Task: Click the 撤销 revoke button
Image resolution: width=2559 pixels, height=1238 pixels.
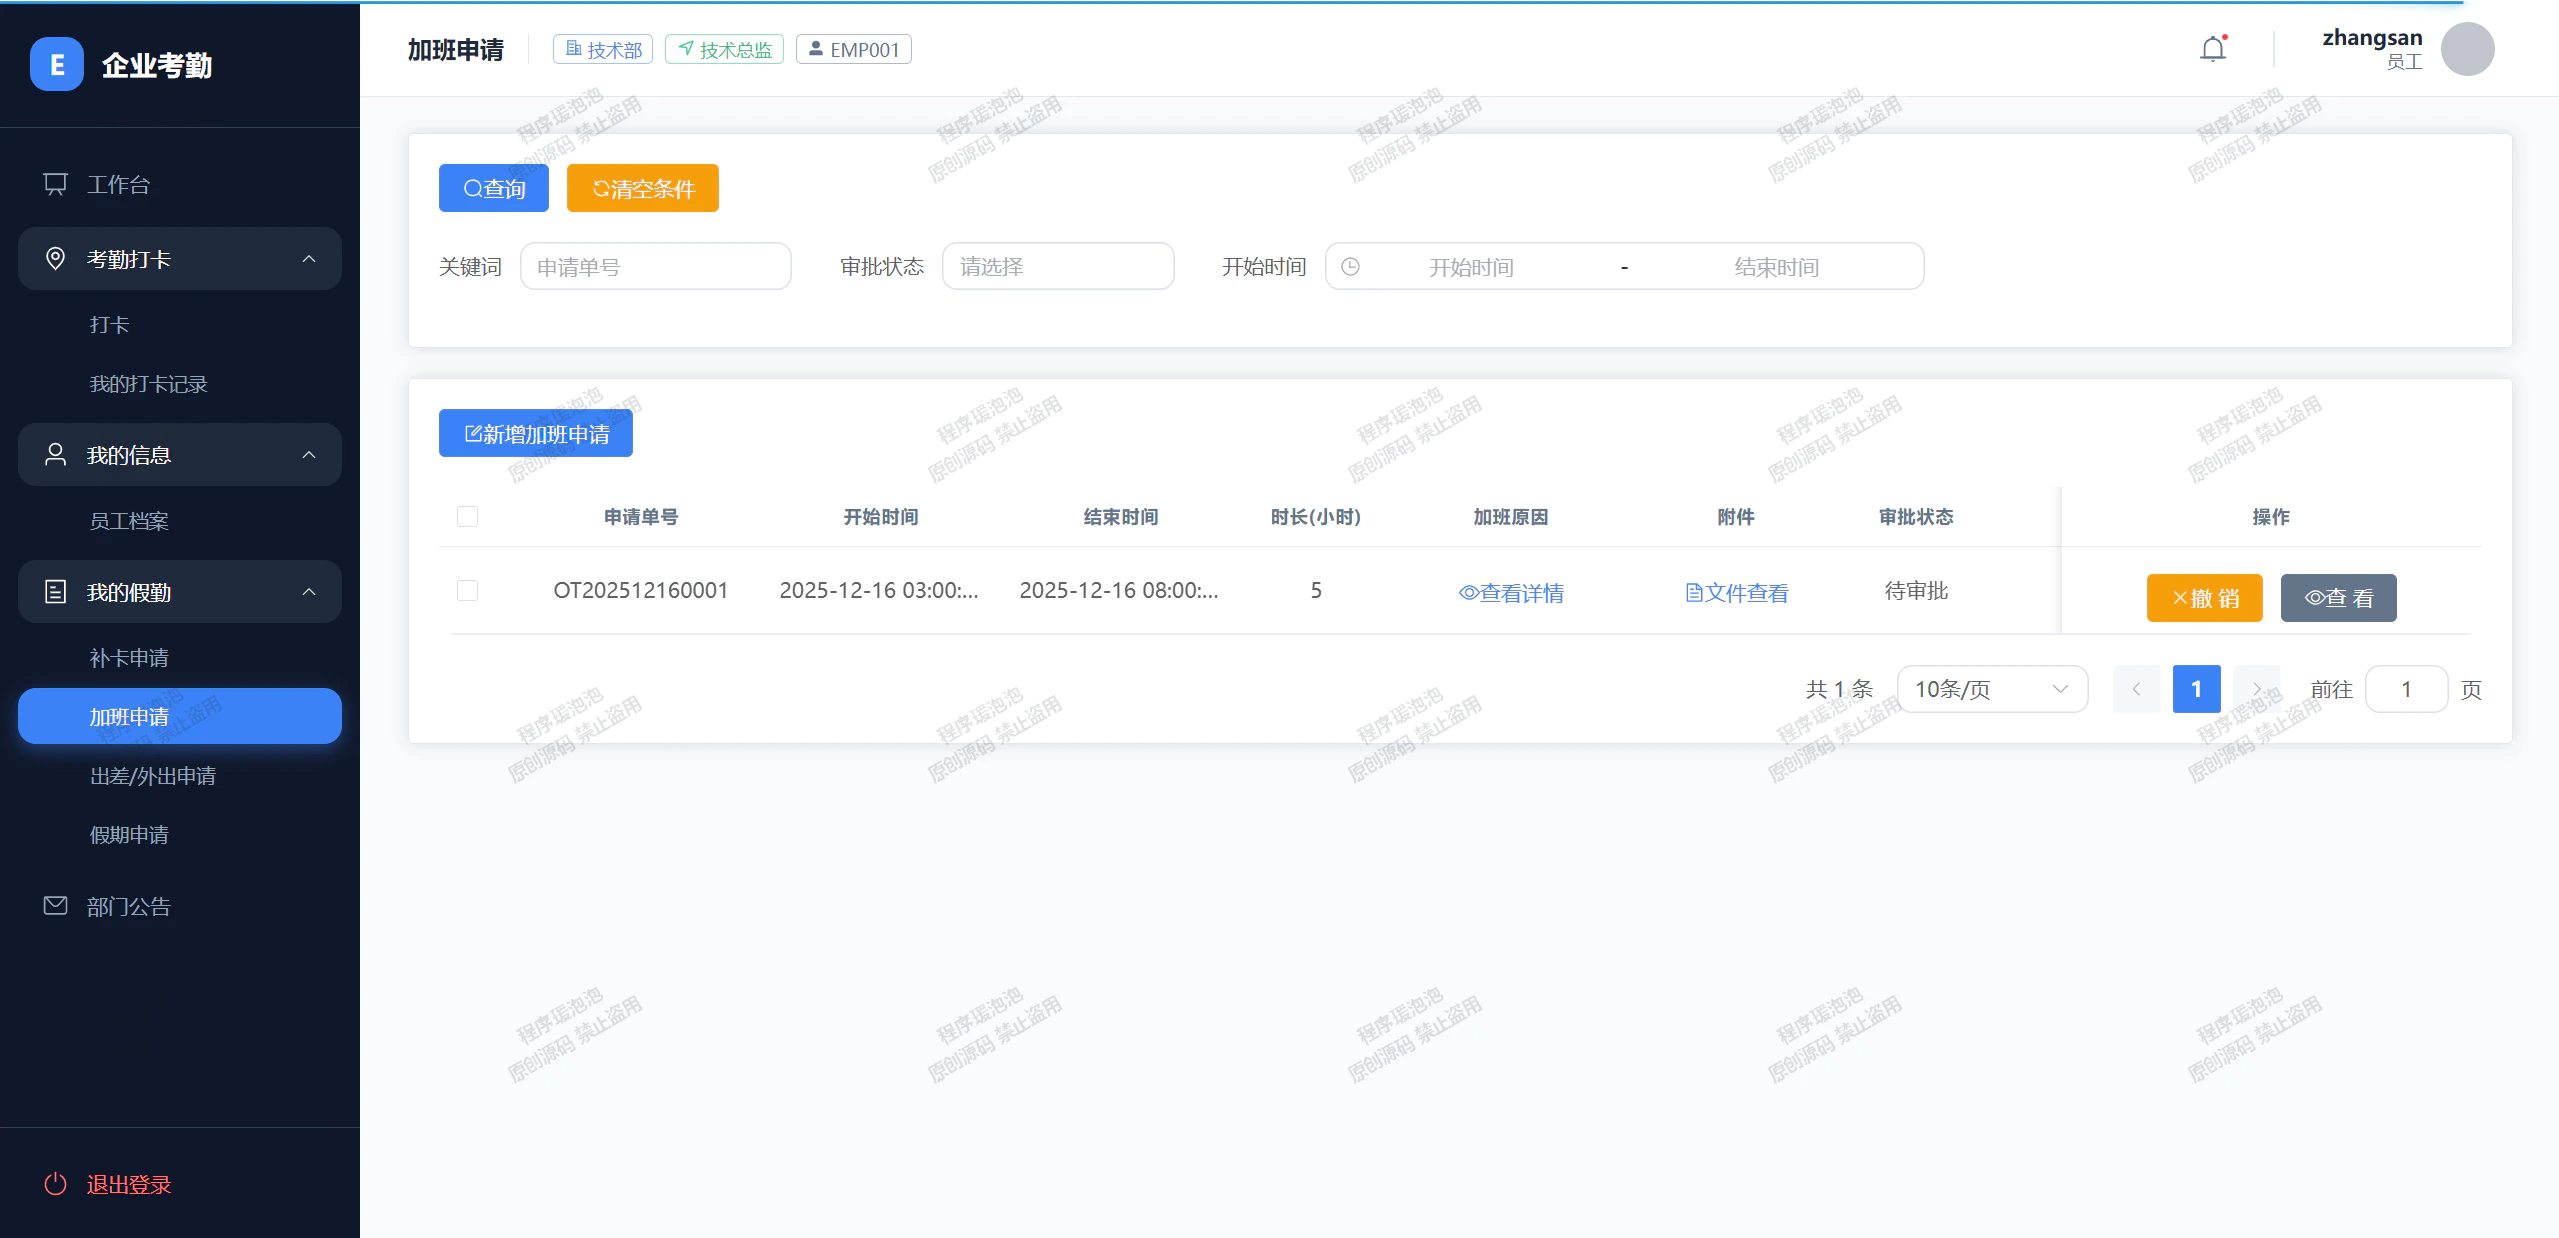Action: (x=2205, y=598)
